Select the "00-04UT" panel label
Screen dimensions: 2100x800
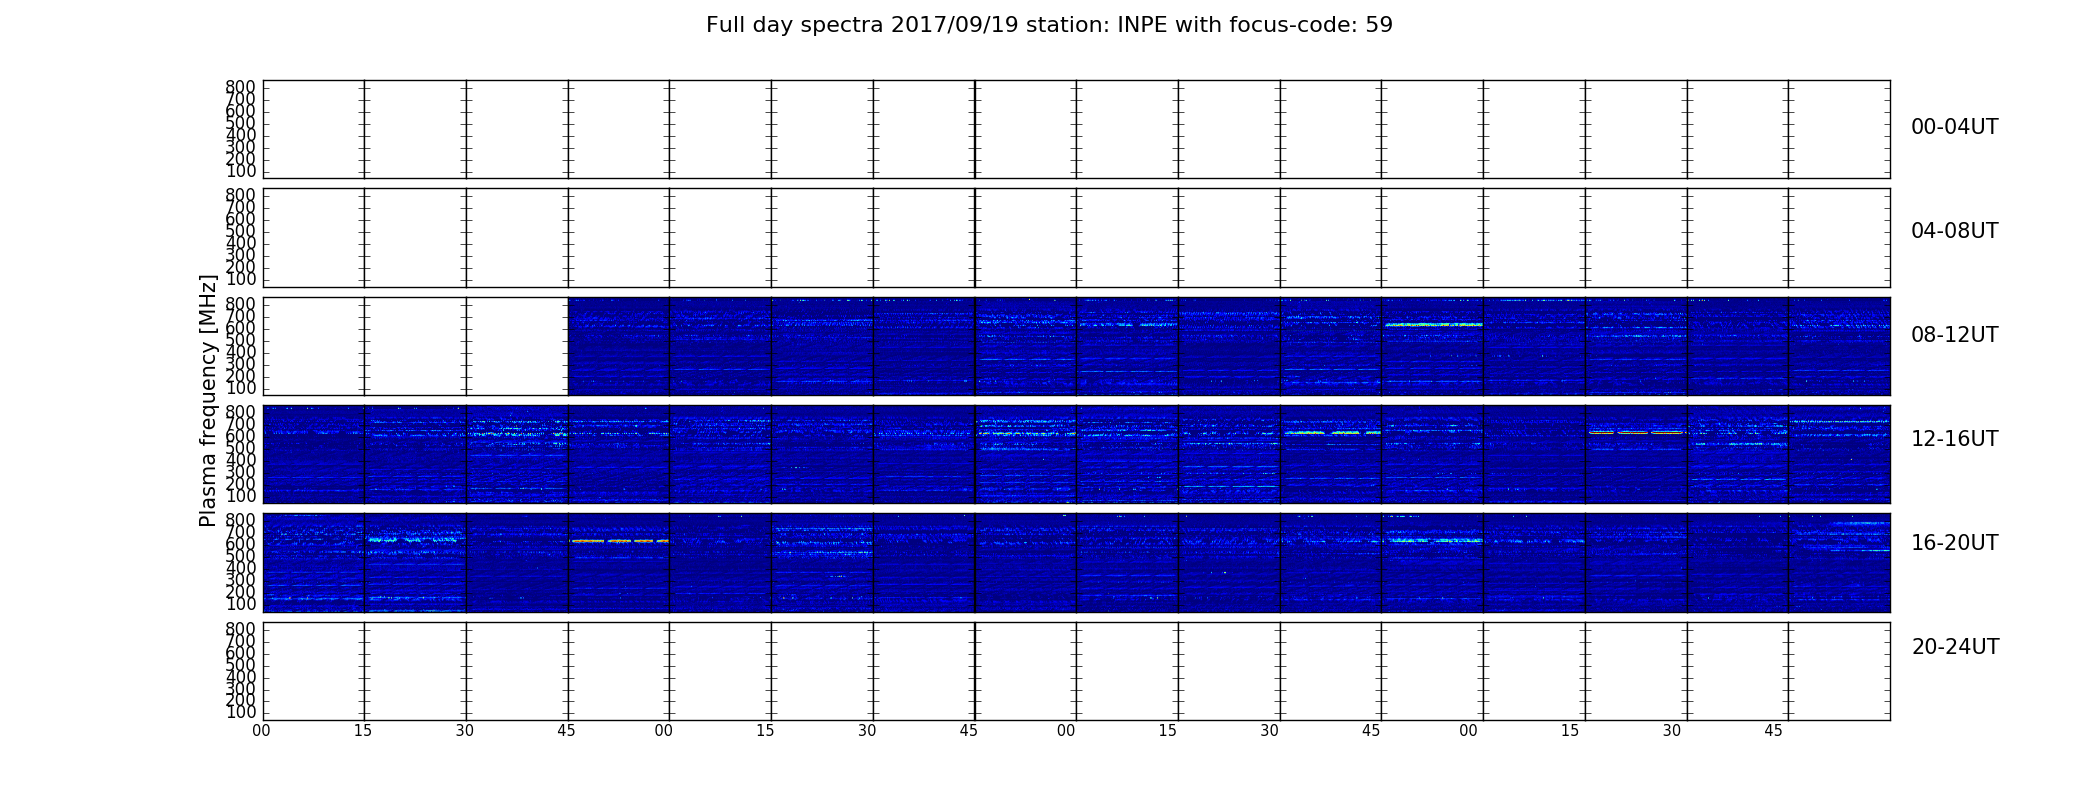pos(1954,127)
